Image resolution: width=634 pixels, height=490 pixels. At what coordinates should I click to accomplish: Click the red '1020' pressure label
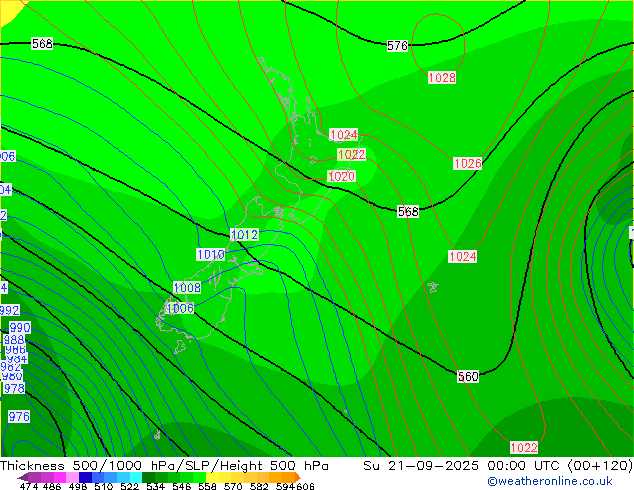(x=341, y=176)
